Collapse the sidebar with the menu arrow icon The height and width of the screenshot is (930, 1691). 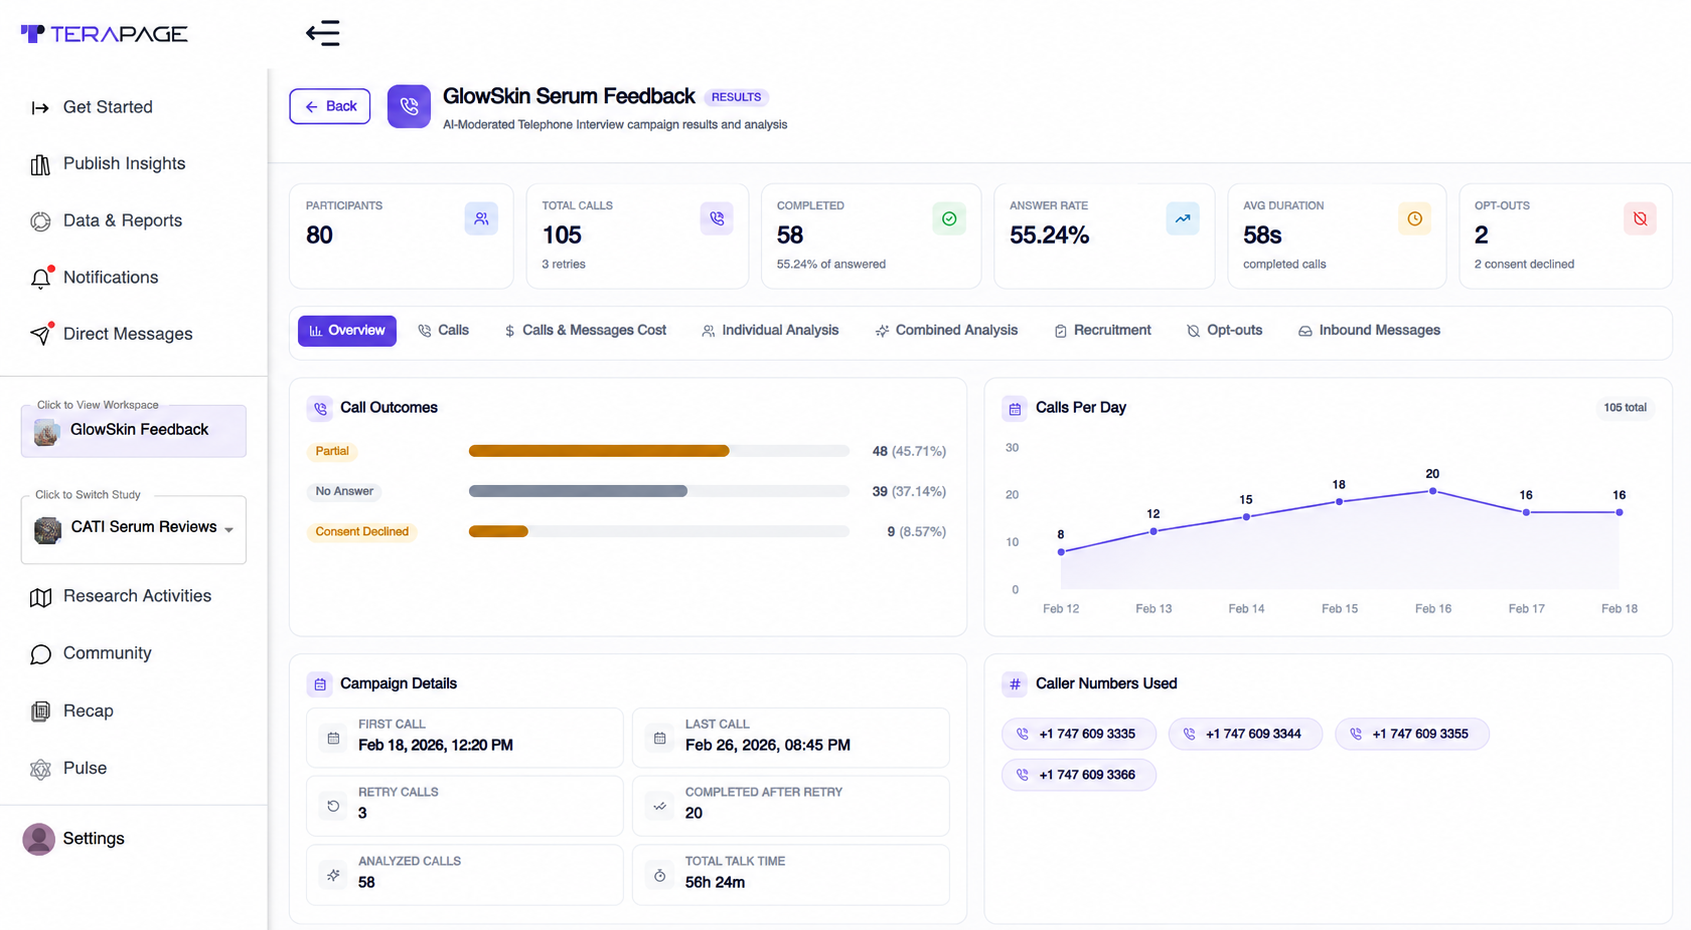tap(323, 33)
